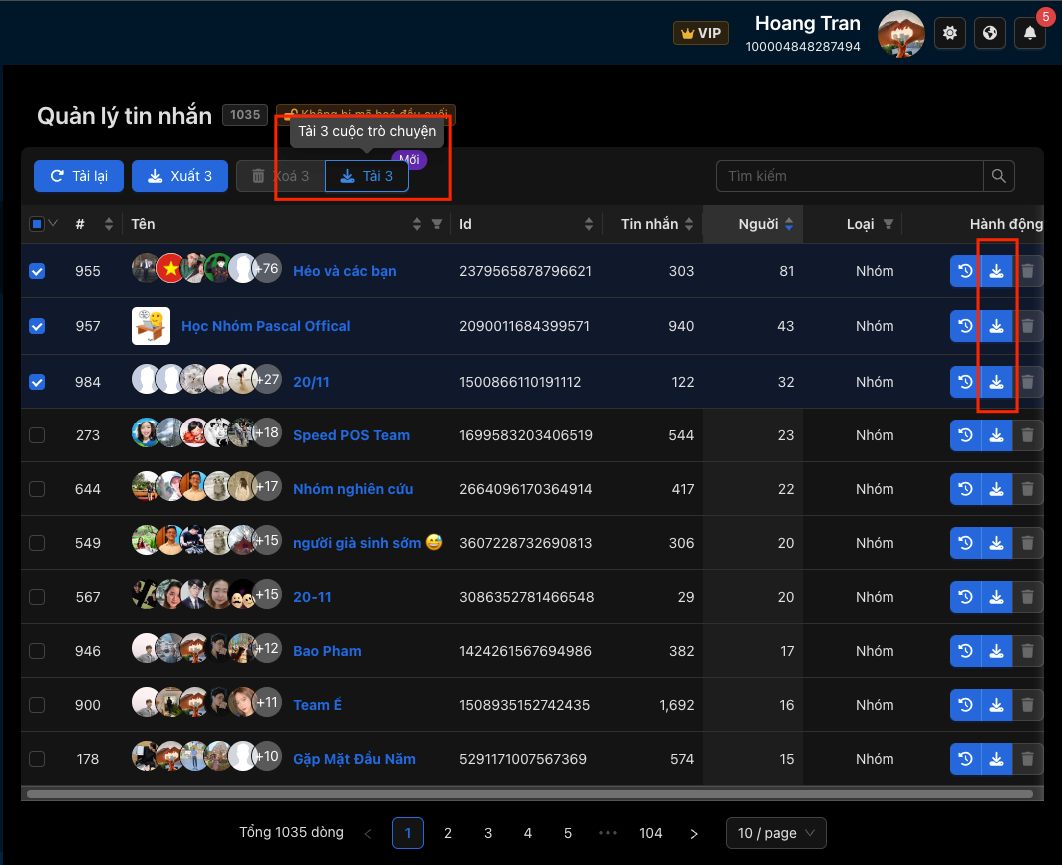This screenshot has width=1062, height=865.
Task: Click the Tải 3 download button
Action: click(367, 176)
